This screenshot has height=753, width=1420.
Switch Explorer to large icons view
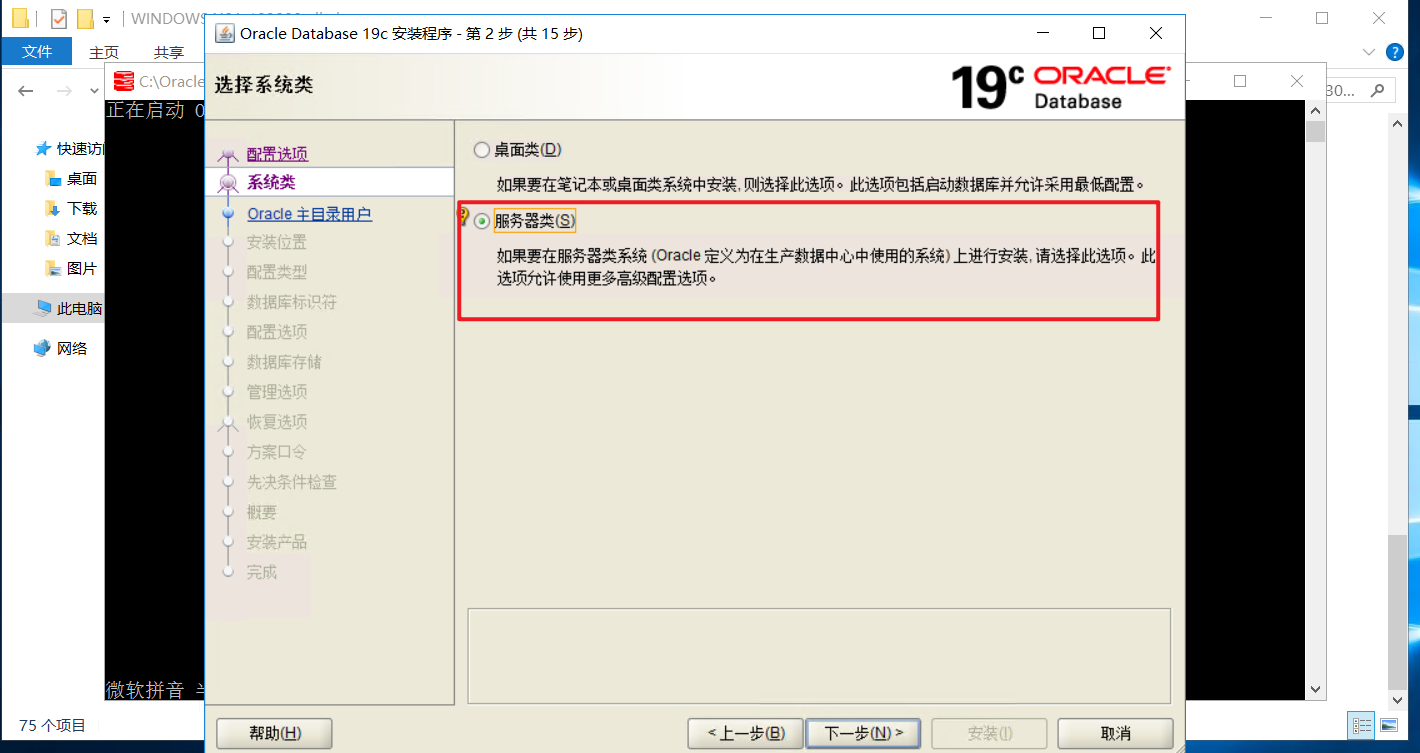[1389, 726]
